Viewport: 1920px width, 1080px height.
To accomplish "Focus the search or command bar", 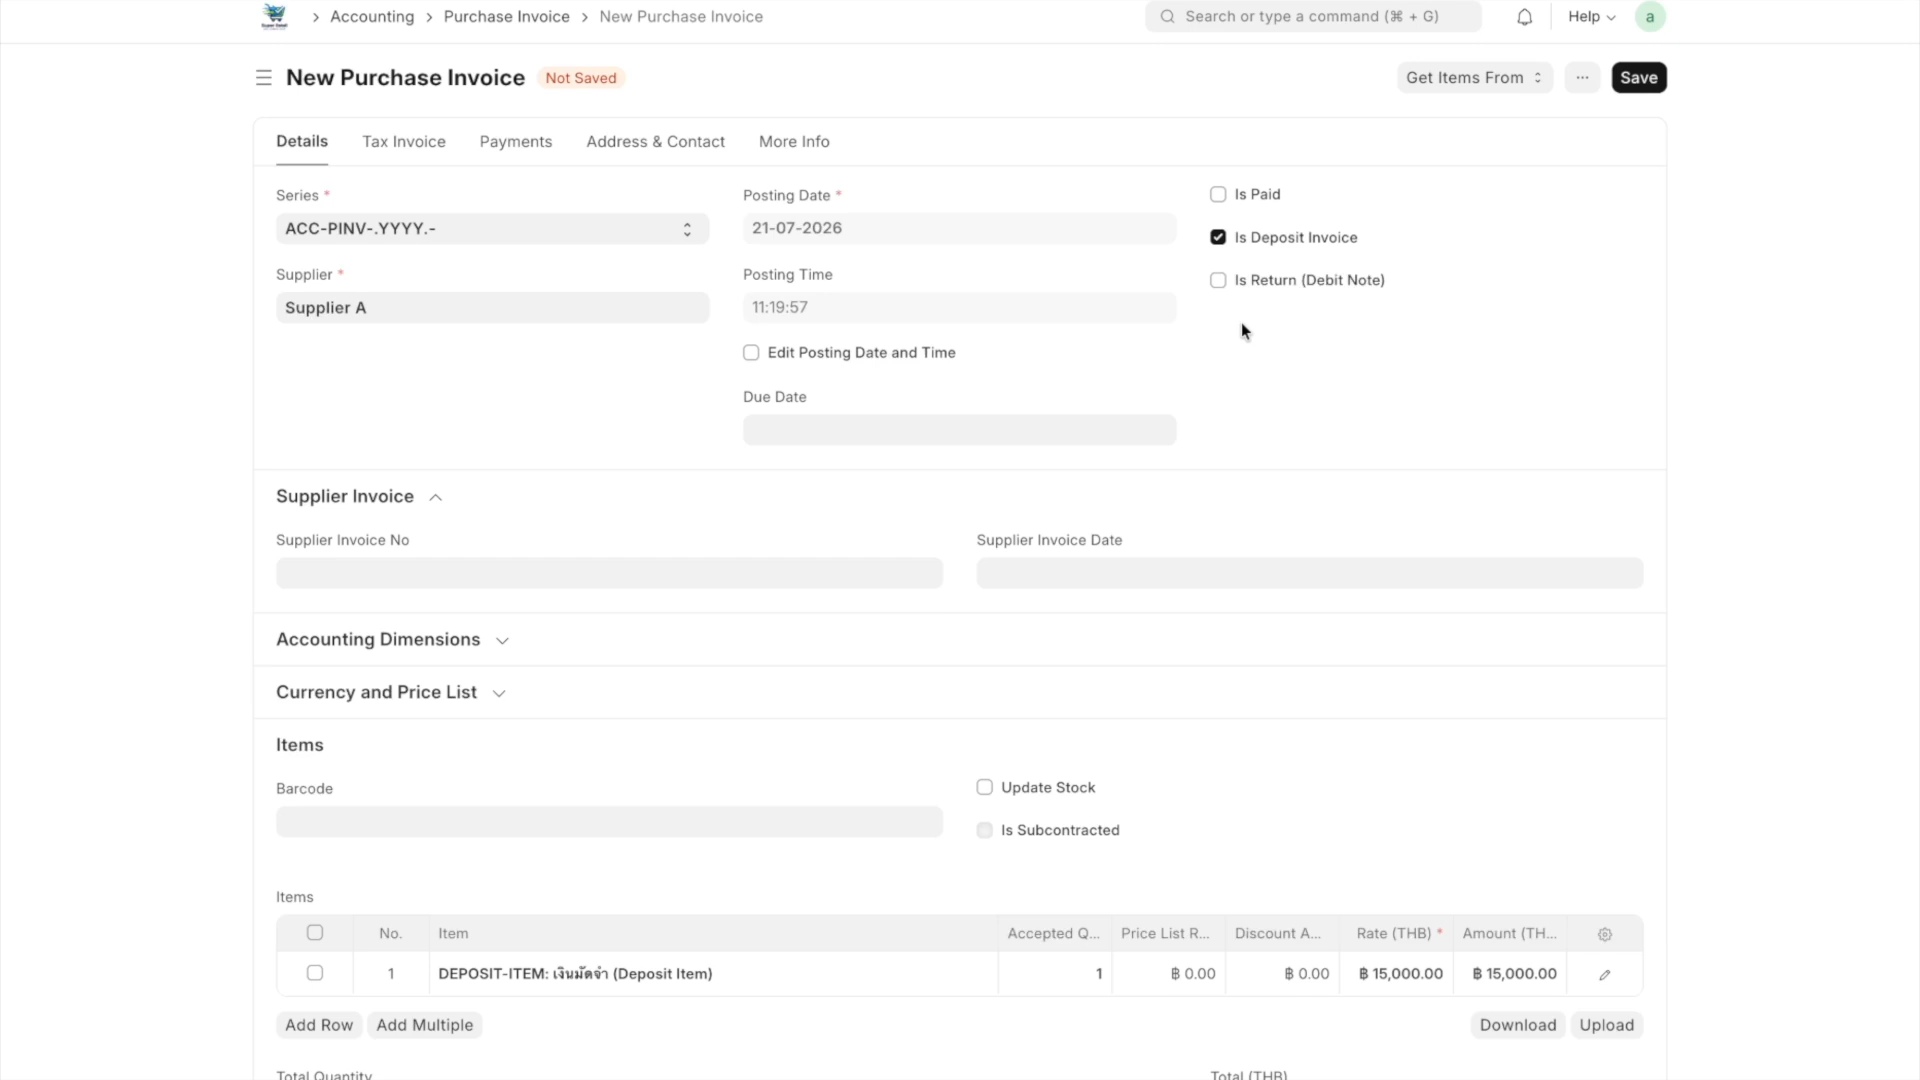I will tap(1313, 17).
